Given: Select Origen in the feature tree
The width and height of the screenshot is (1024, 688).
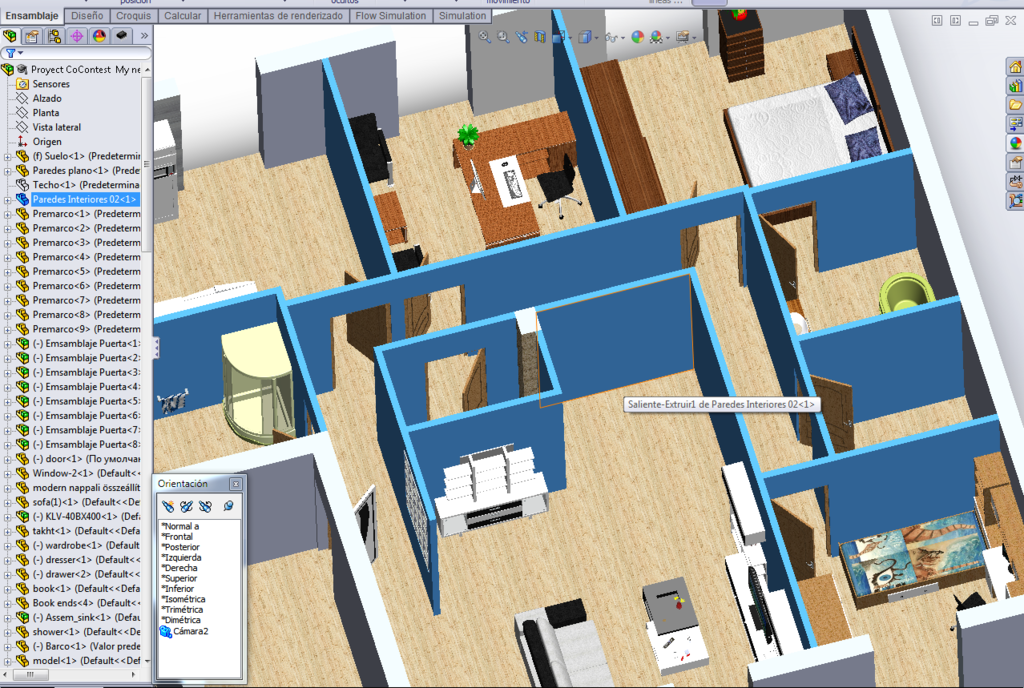Looking at the screenshot, I should pyautogui.click(x=47, y=142).
